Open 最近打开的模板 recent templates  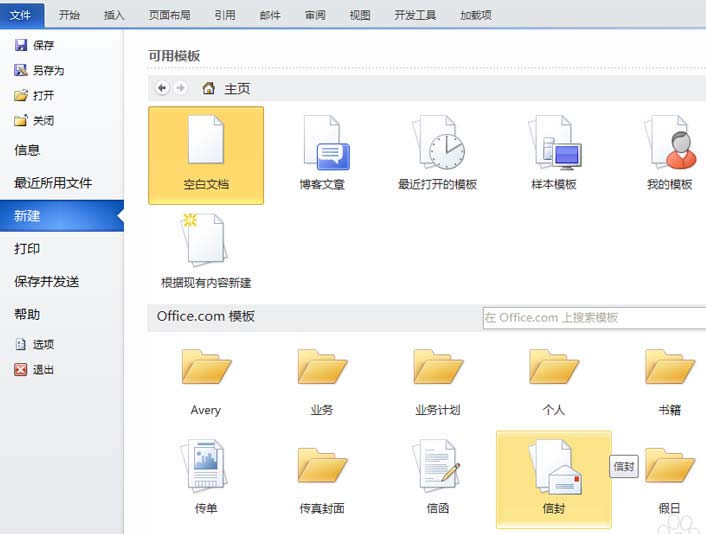tap(437, 154)
